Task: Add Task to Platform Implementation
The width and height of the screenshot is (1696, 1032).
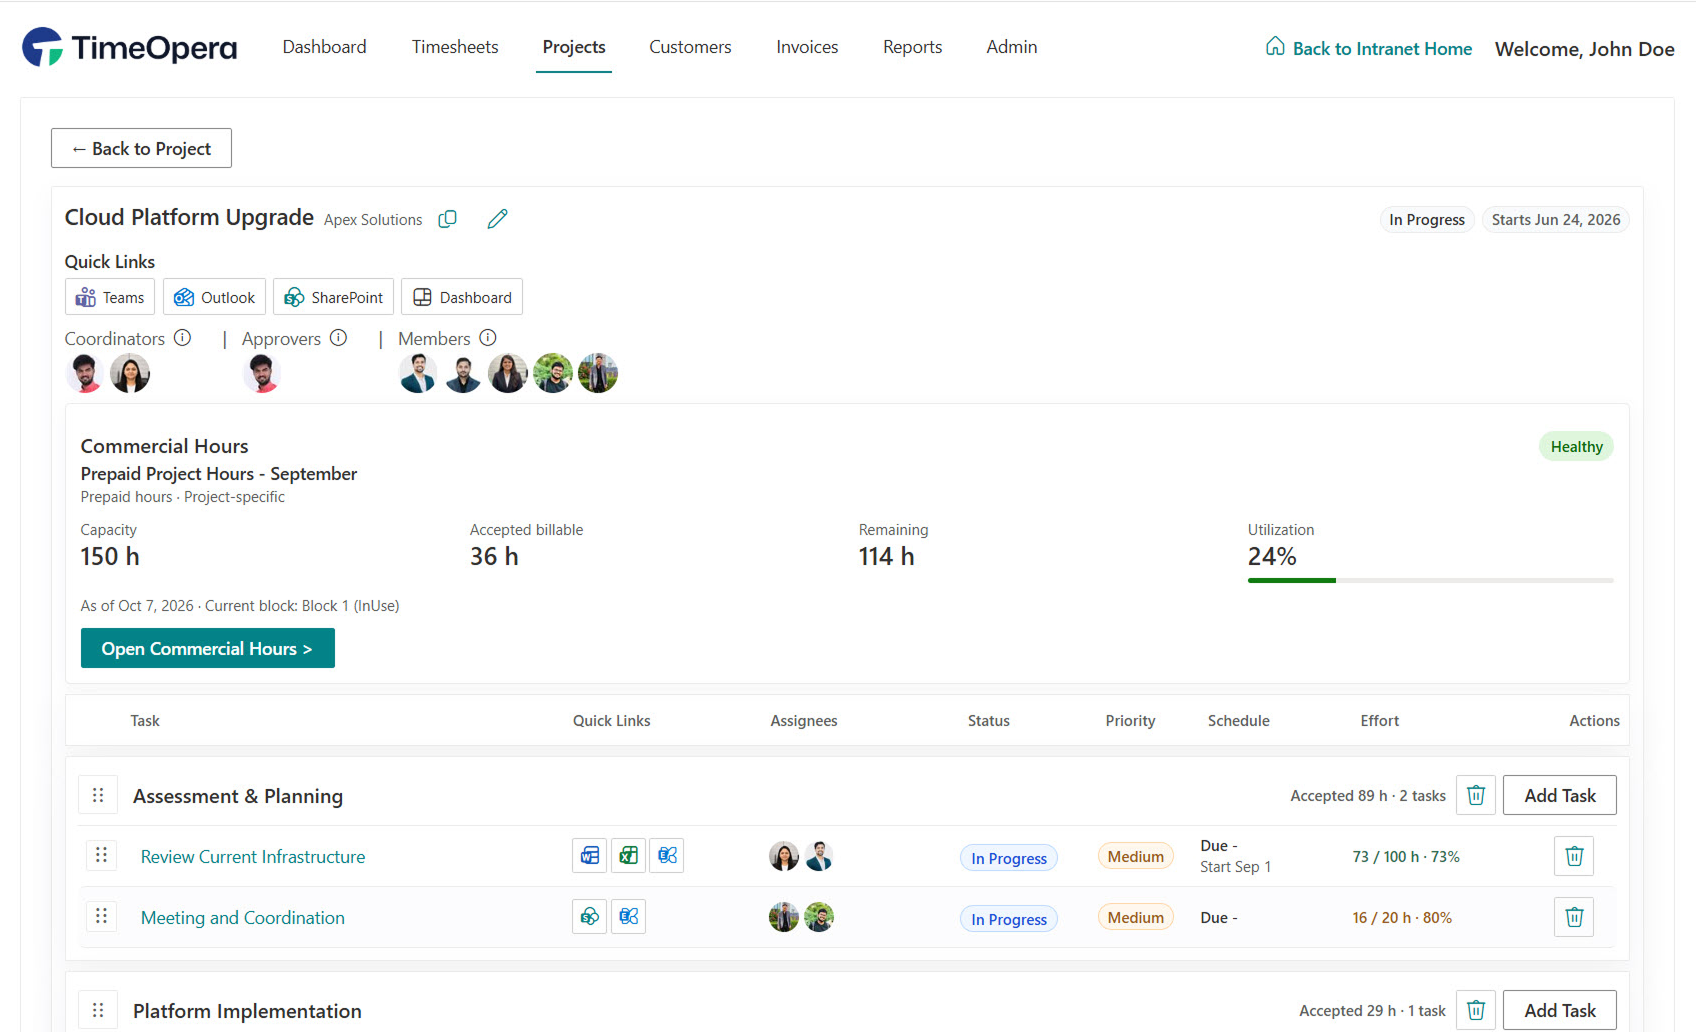Action: (1559, 1010)
